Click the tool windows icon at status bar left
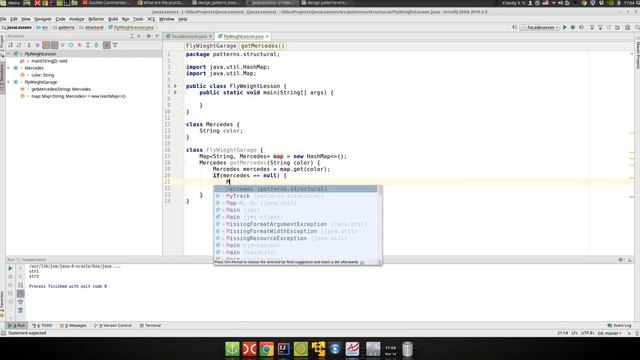 (3, 333)
